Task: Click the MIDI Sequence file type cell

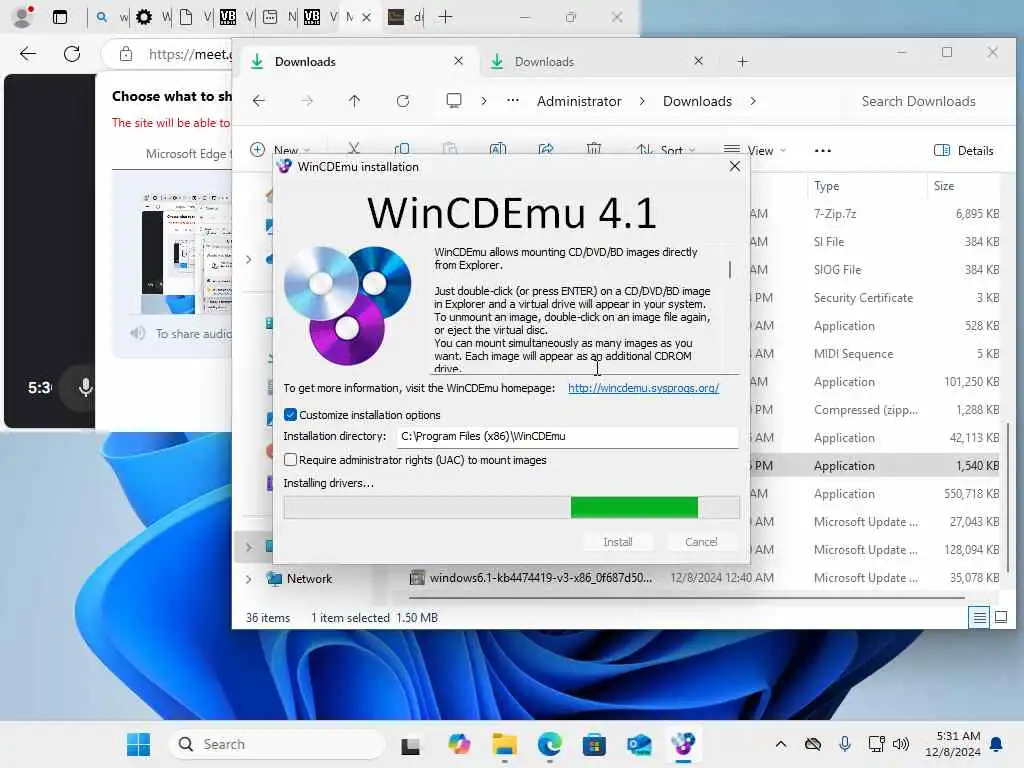Action: coord(853,354)
